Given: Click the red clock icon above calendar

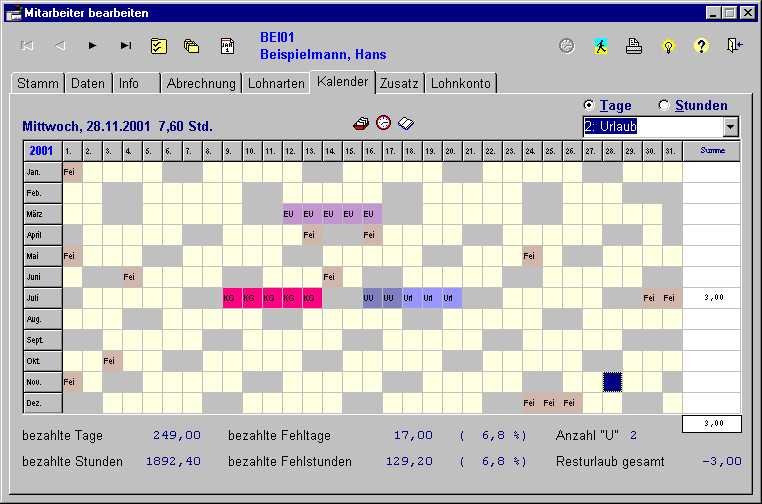Looking at the screenshot, I should coord(384,123).
